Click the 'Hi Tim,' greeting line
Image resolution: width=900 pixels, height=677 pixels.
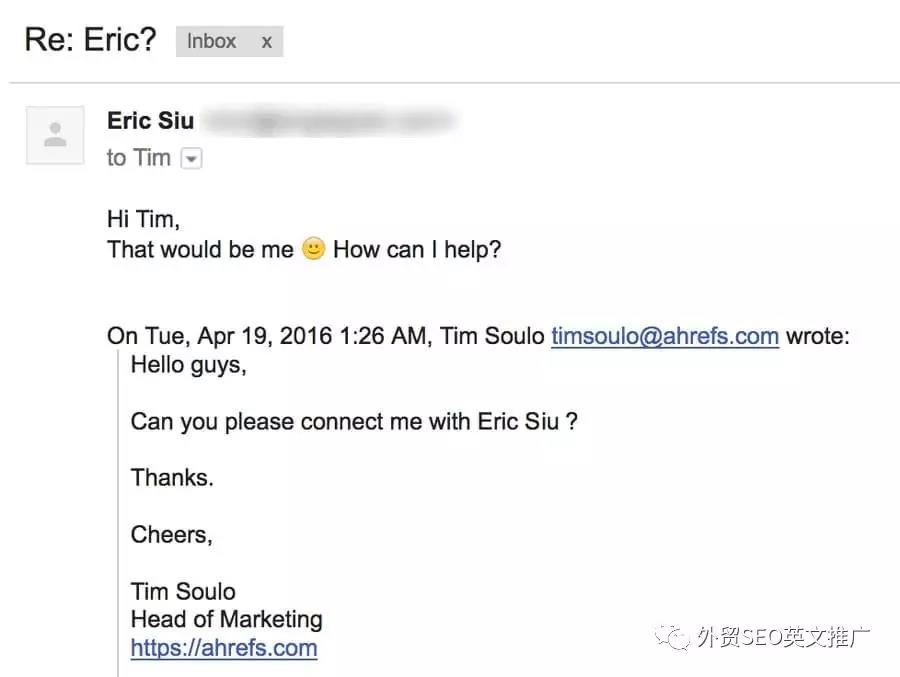tap(143, 219)
